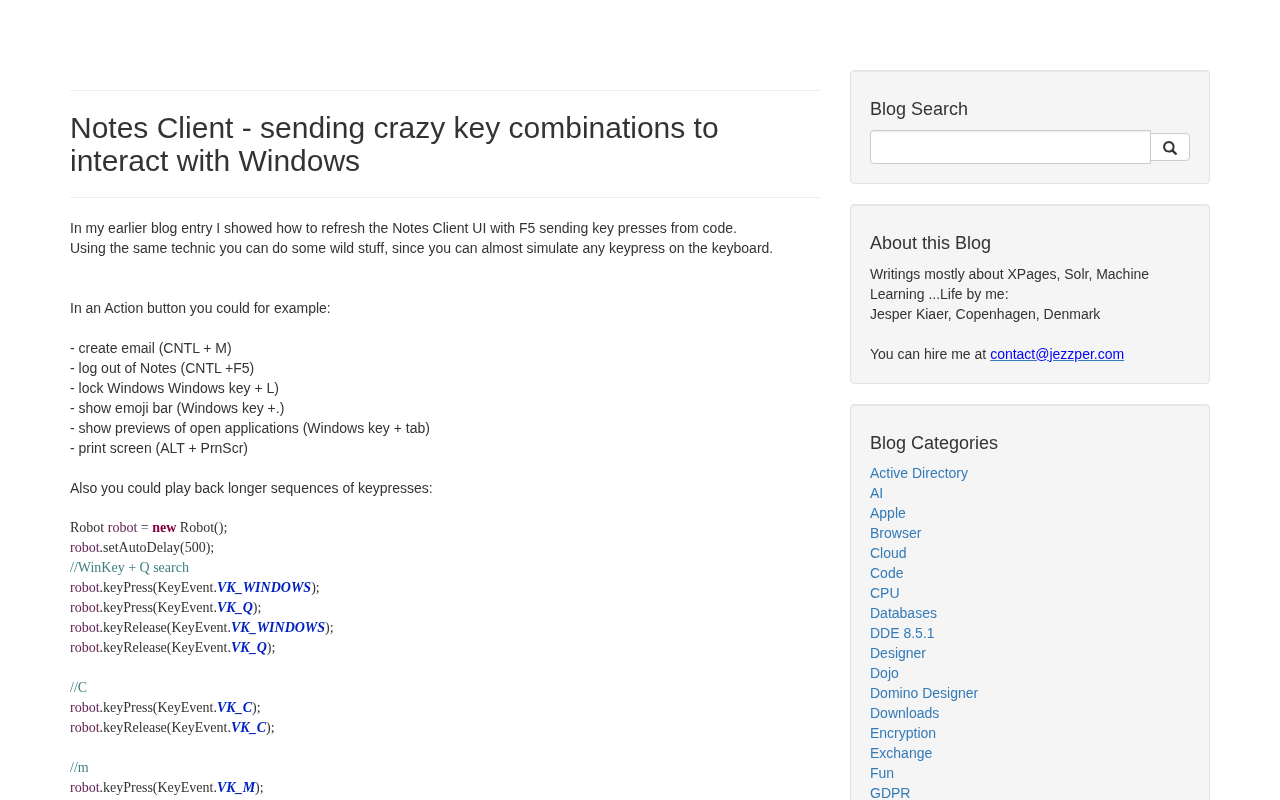The image size is (1280, 800).
Task: Select the CPU category link
Action: [x=885, y=593]
